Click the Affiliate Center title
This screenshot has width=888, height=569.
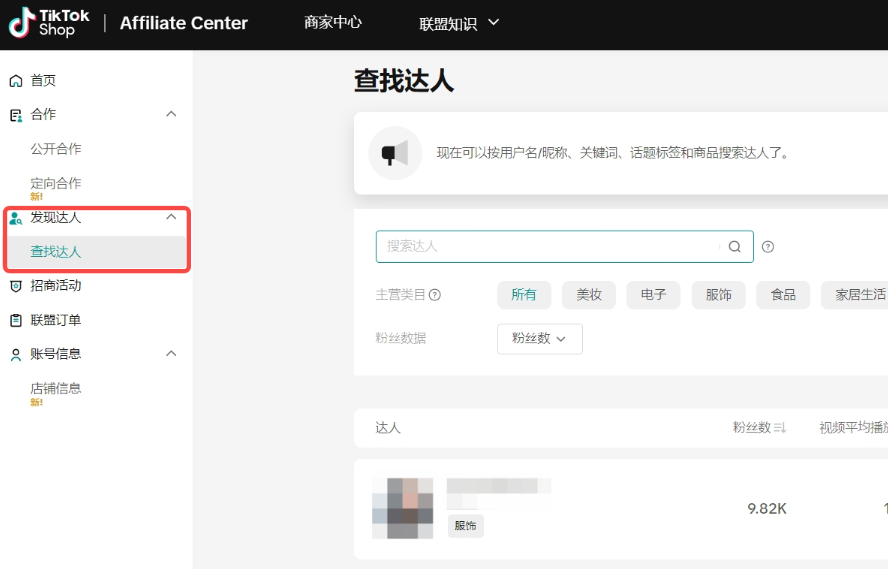pos(183,23)
